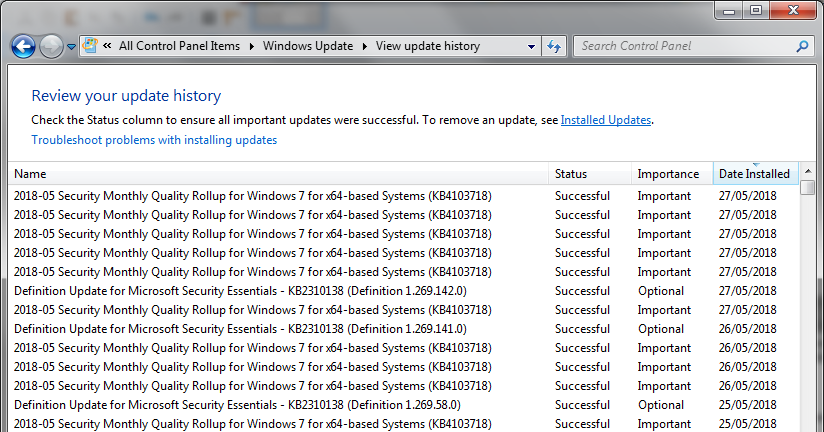This screenshot has height=432, width=824.
Task: Open the Installed Updates link
Action: coord(606,120)
